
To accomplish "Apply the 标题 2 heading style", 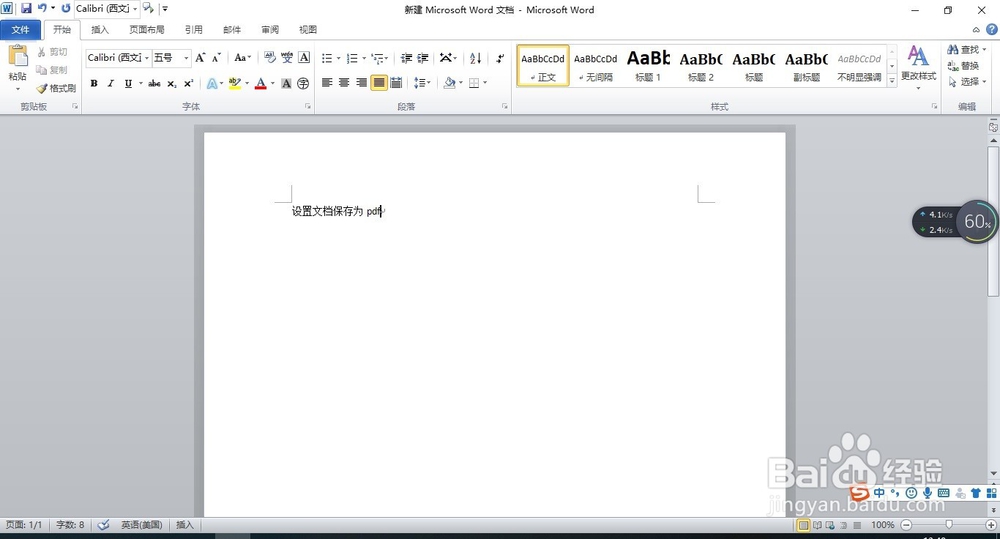I will (x=701, y=66).
